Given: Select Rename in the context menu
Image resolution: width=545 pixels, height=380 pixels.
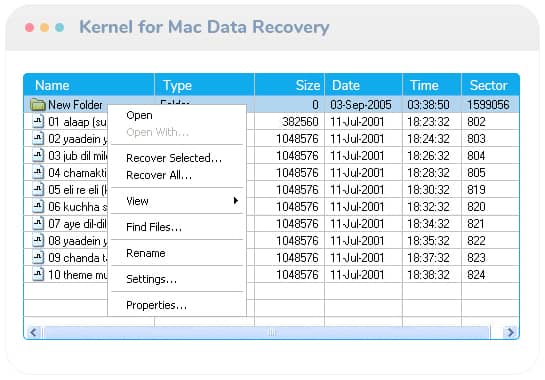Looking at the screenshot, I should 146,253.
